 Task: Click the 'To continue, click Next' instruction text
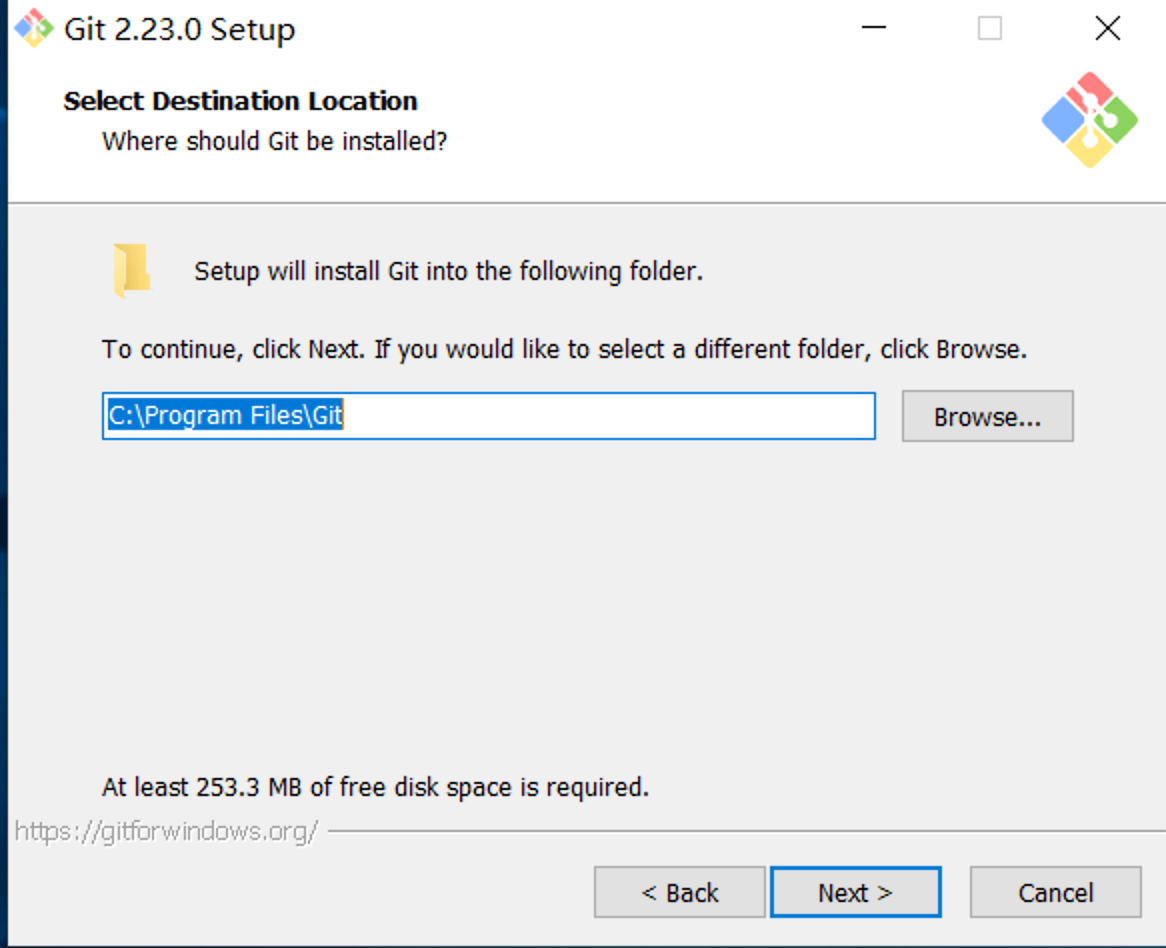coord(564,350)
